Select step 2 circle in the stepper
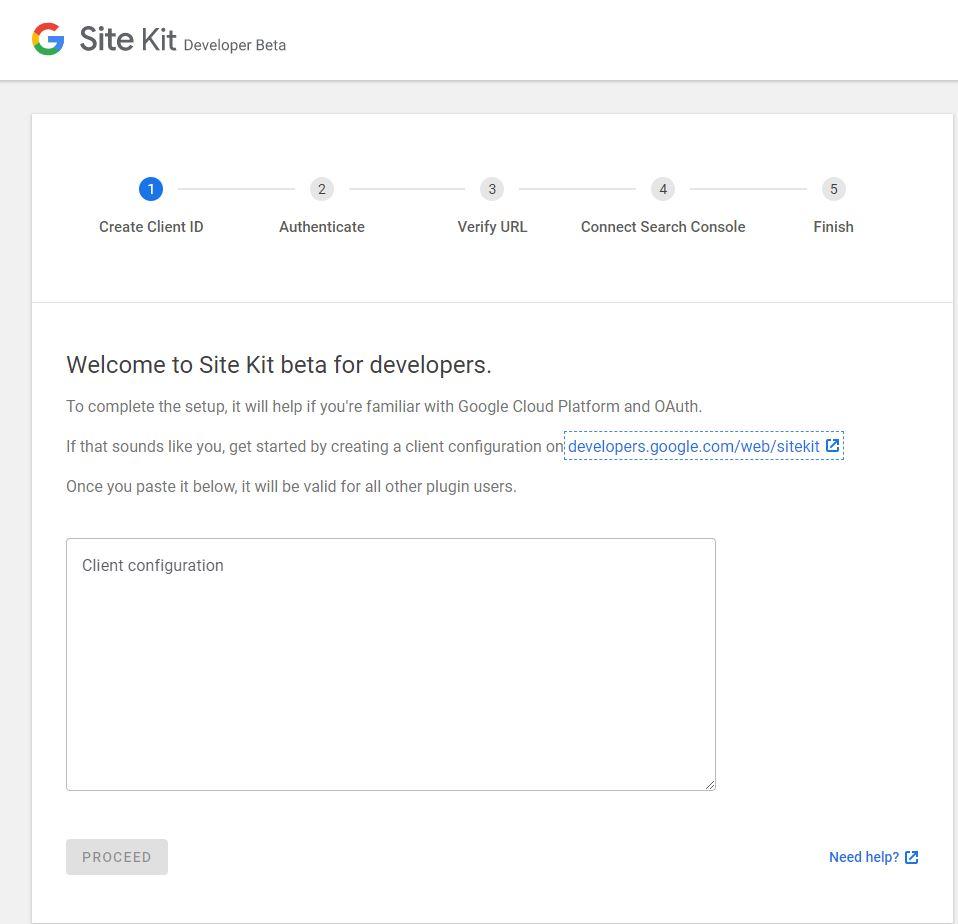Viewport: 958px width, 924px height. (x=322, y=189)
